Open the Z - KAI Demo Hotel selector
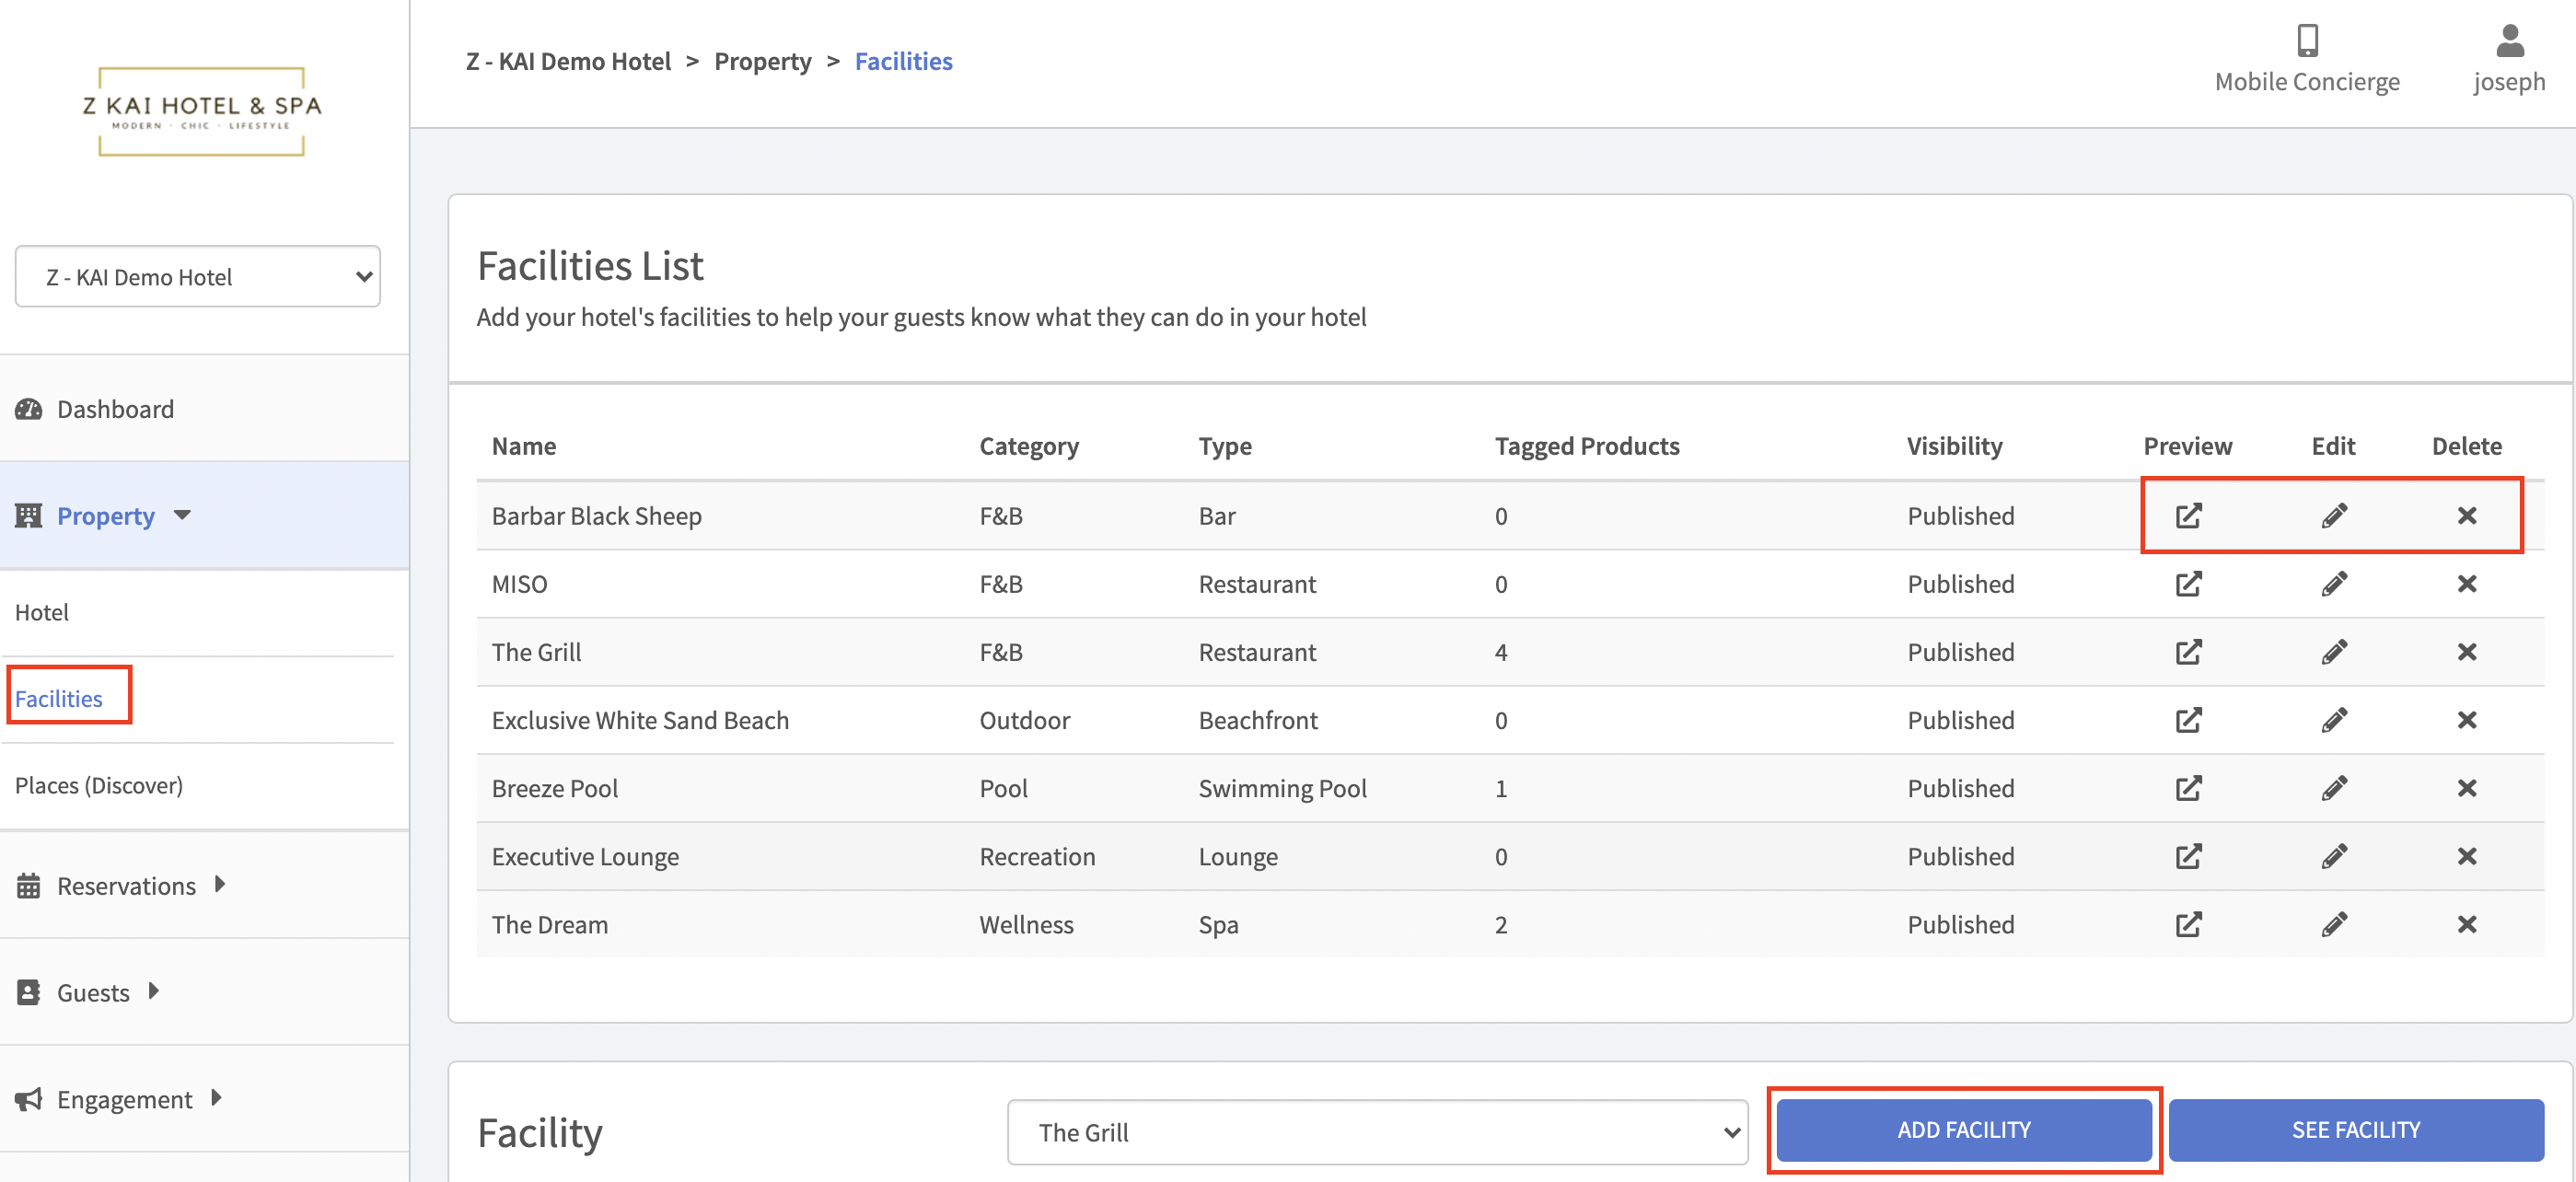The height and width of the screenshot is (1182, 2576). click(x=198, y=277)
